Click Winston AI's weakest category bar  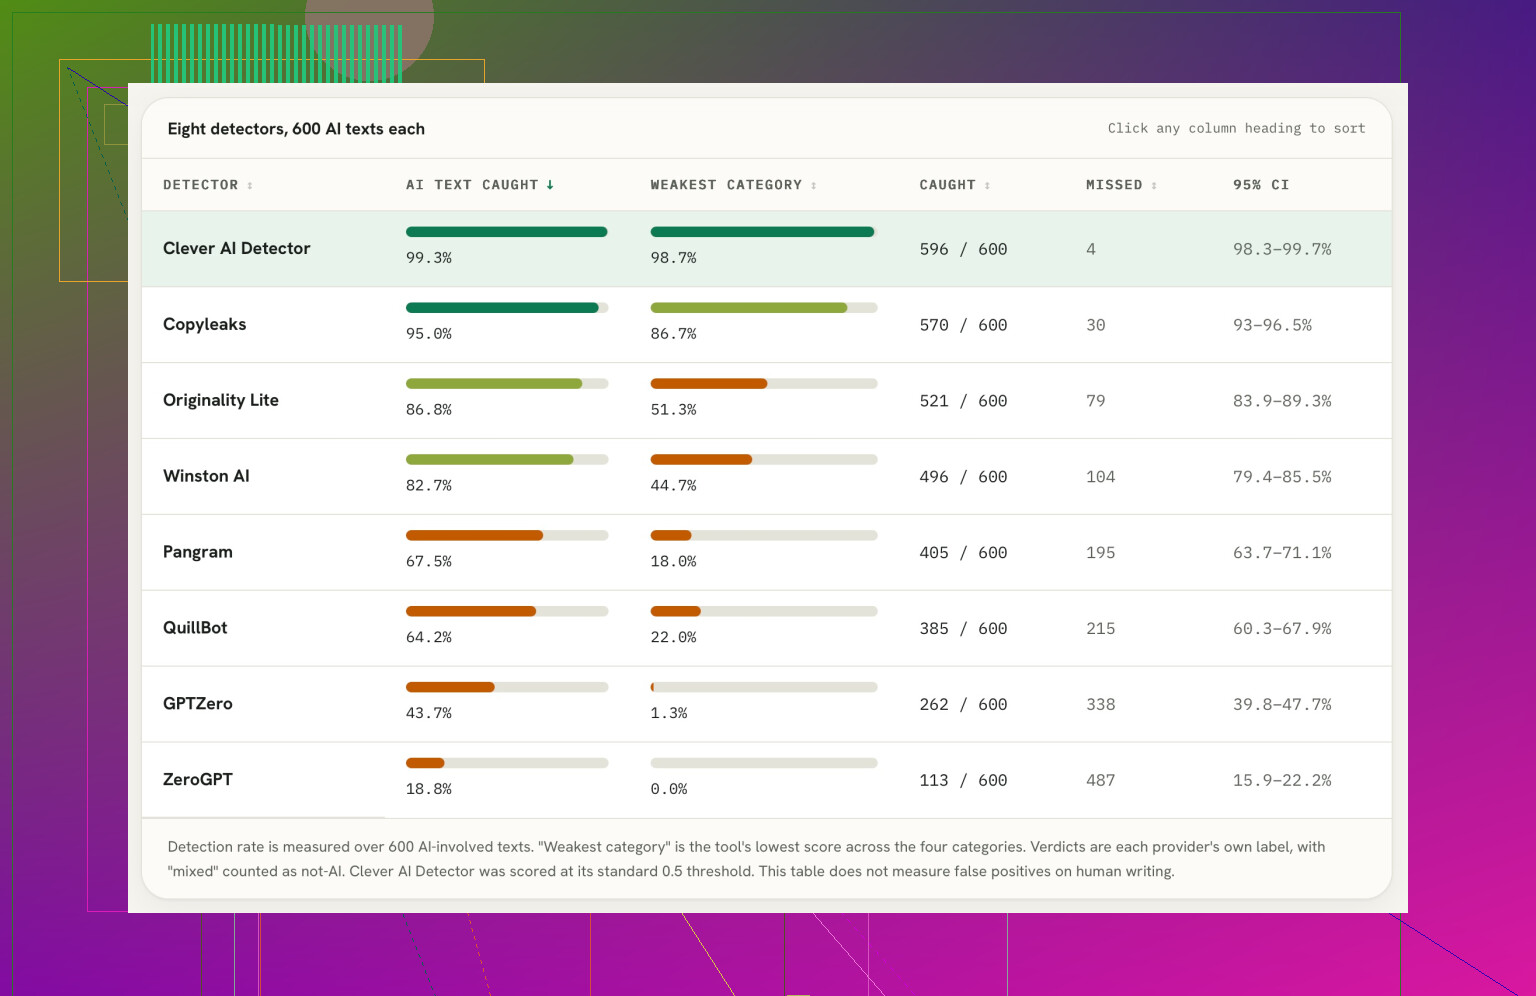764,460
